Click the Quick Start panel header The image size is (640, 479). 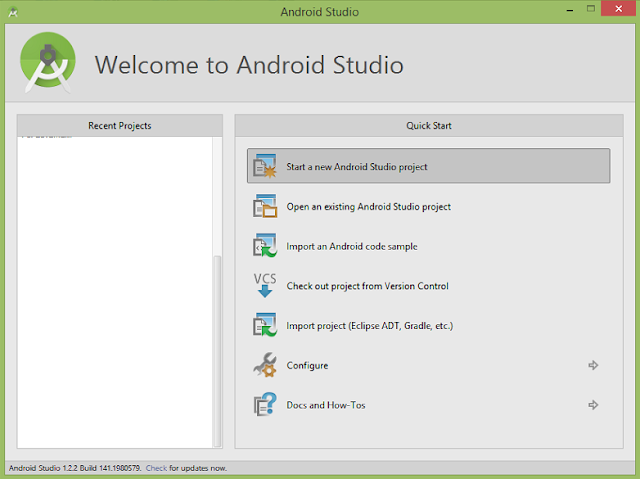point(429,125)
